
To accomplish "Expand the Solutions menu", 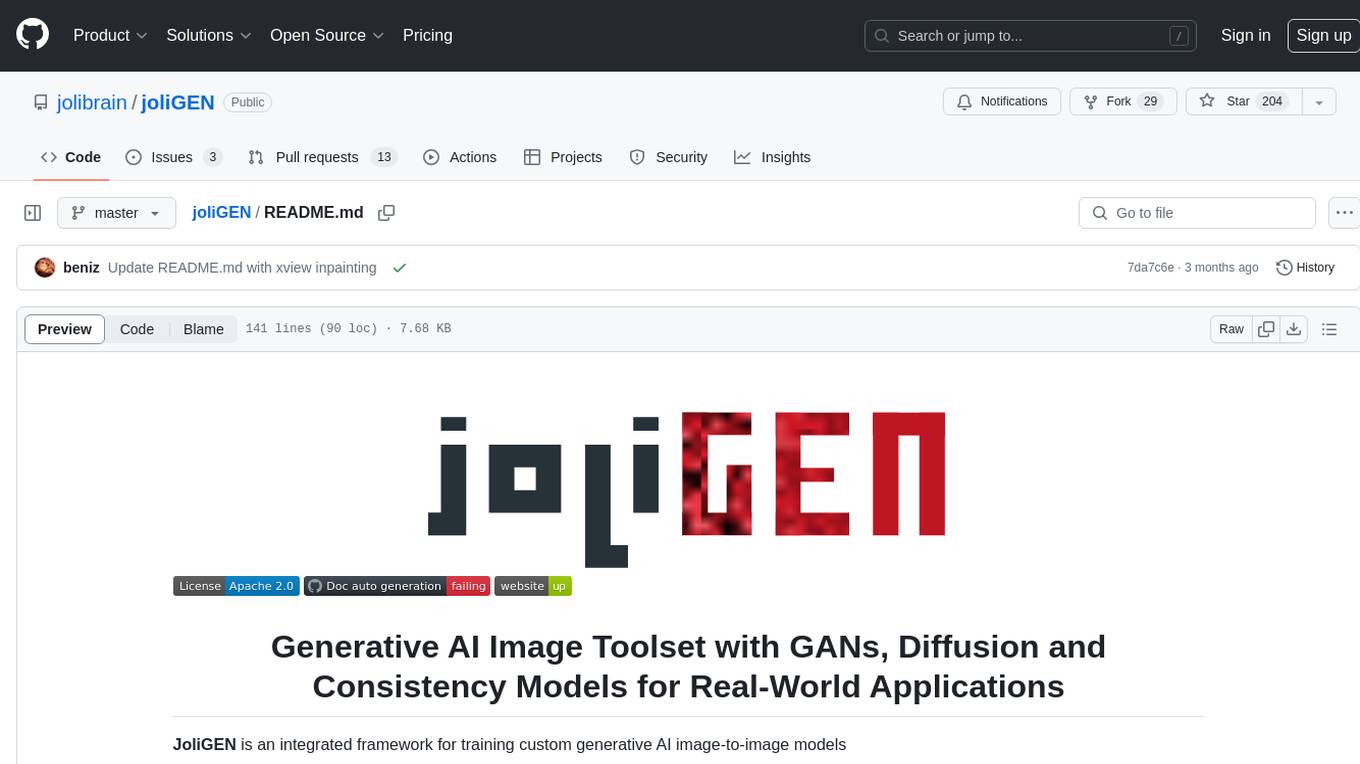I will (x=209, y=35).
